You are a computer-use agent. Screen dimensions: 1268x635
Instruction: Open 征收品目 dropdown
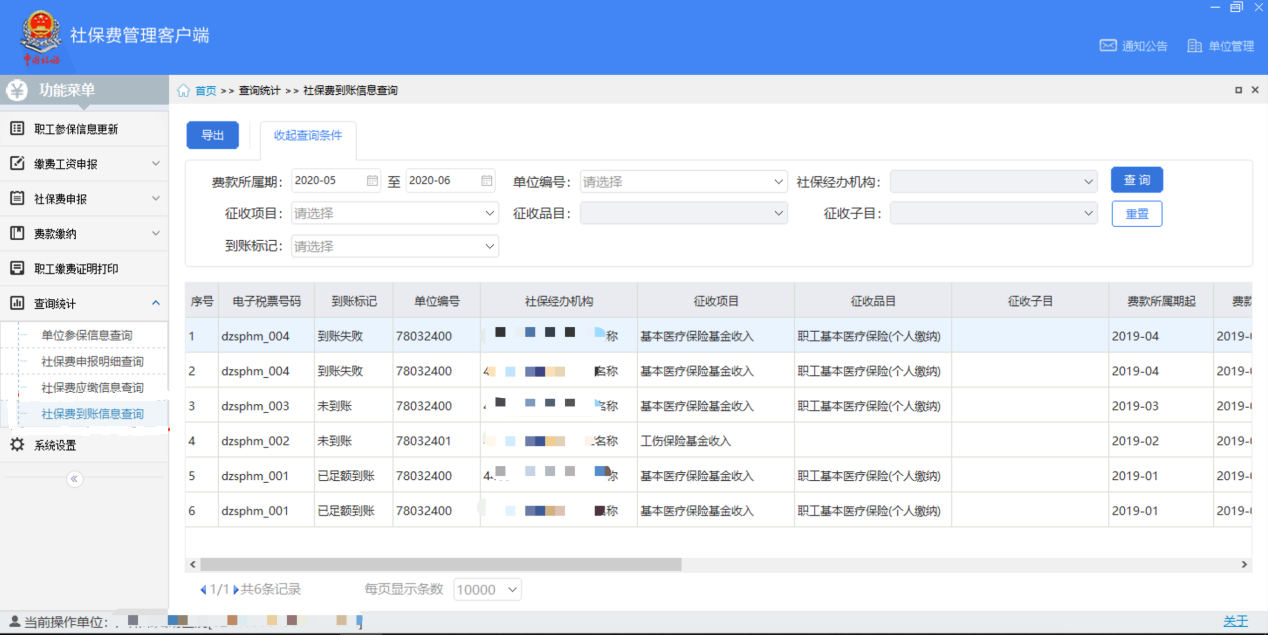683,213
